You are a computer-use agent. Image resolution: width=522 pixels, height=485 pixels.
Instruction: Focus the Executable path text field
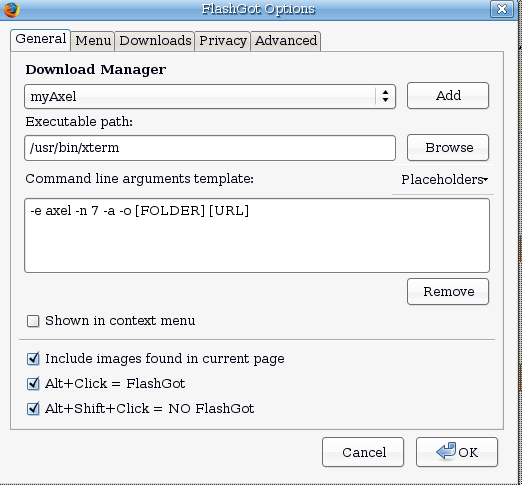210,148
